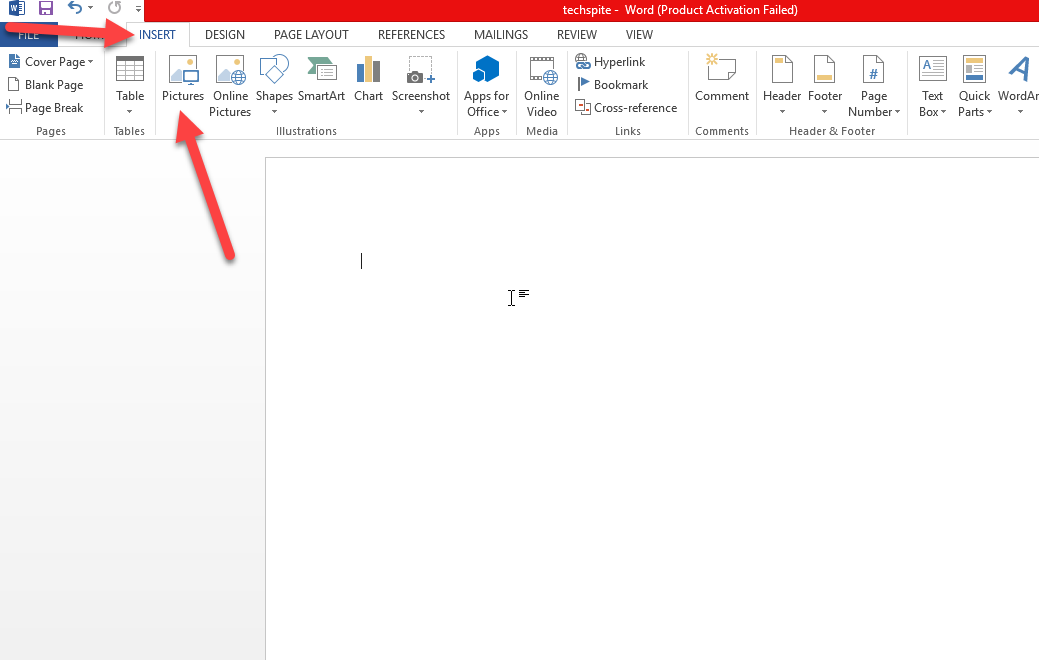This screenshot has width=1039, height=660.
Task: Insert a Bookmark
Action: pos(612,85)
